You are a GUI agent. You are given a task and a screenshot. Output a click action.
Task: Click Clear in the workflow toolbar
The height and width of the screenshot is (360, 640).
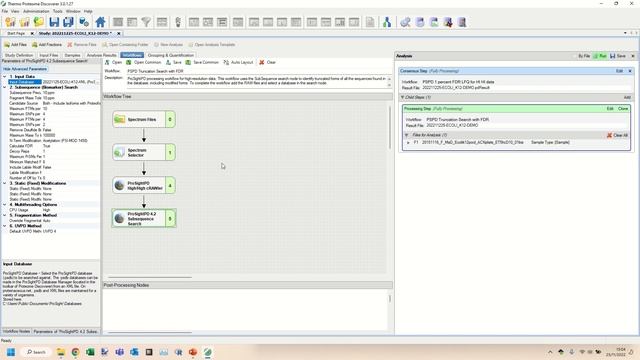268,62
